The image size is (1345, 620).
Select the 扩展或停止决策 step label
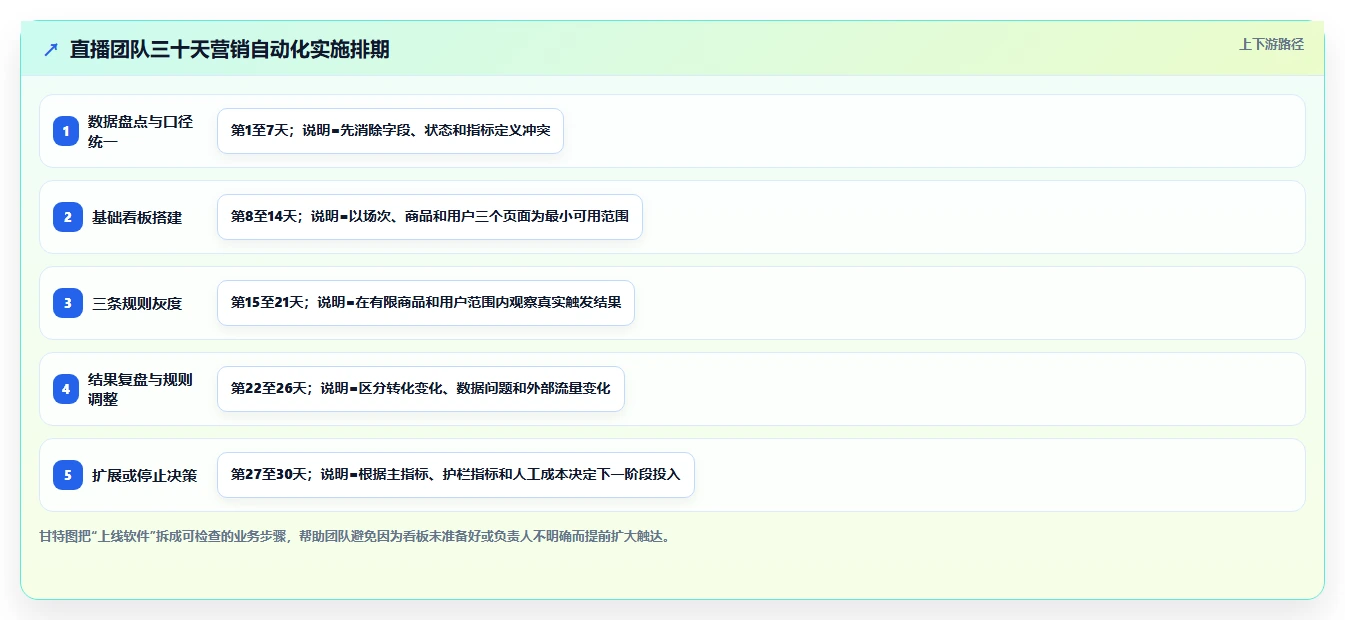(144, 475)
